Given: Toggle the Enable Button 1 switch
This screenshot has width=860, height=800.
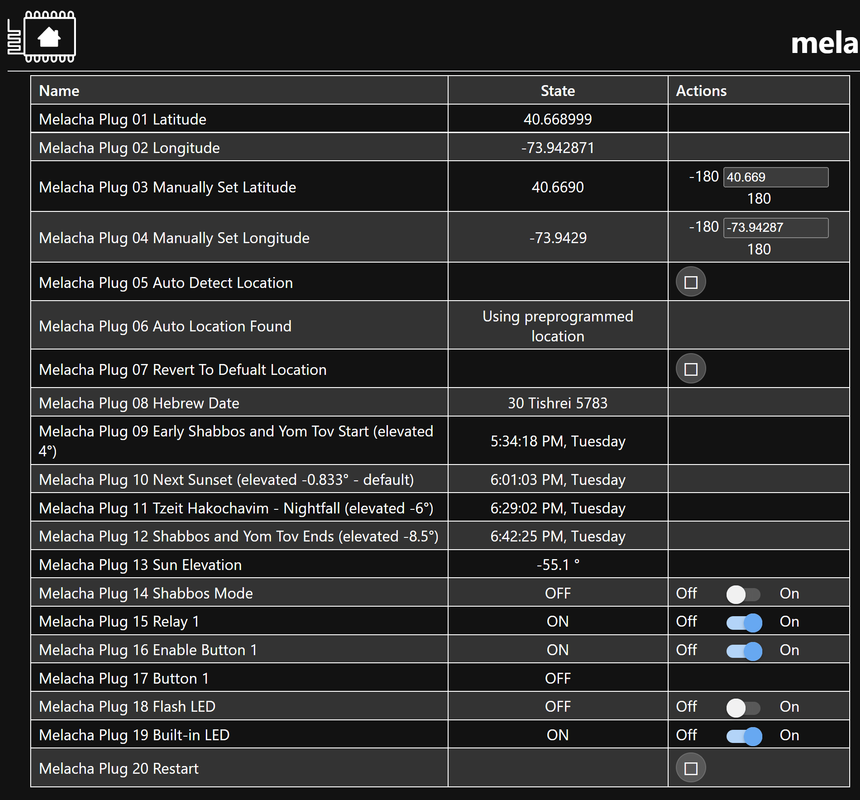Looking at the screenshot, I should click(x=744, y=650).
